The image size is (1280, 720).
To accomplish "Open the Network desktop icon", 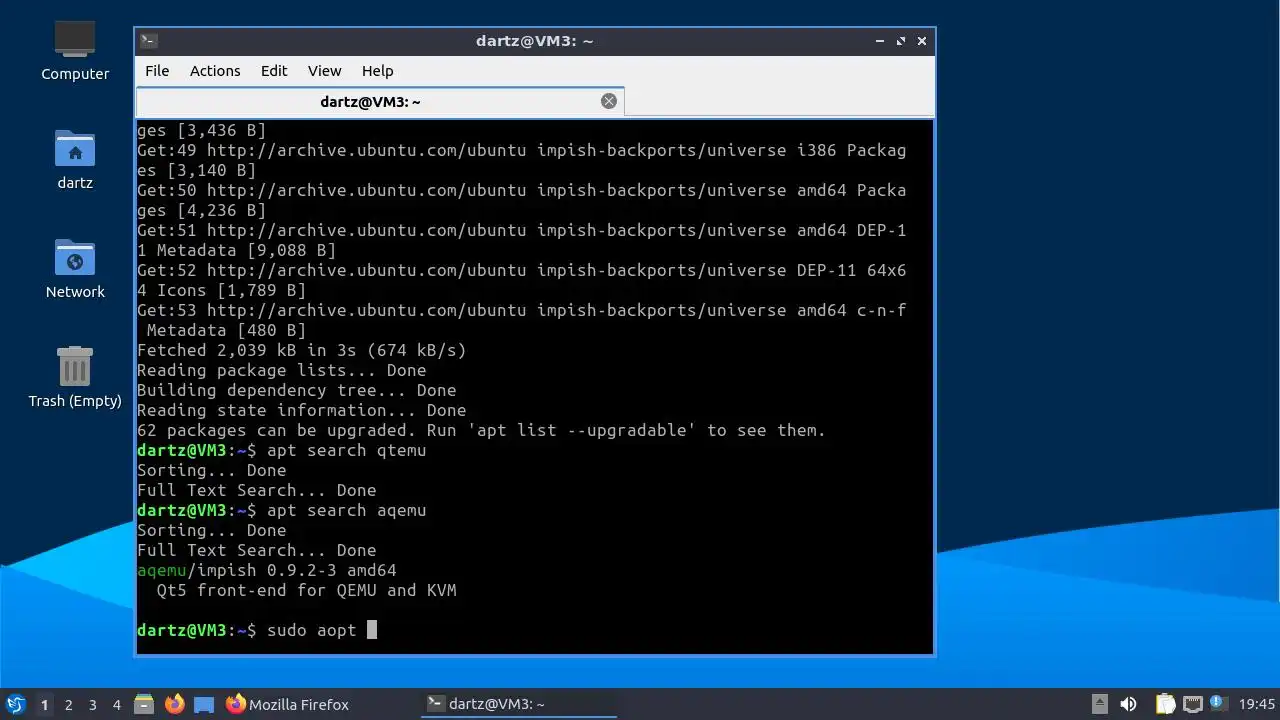I will coord(75,269).
